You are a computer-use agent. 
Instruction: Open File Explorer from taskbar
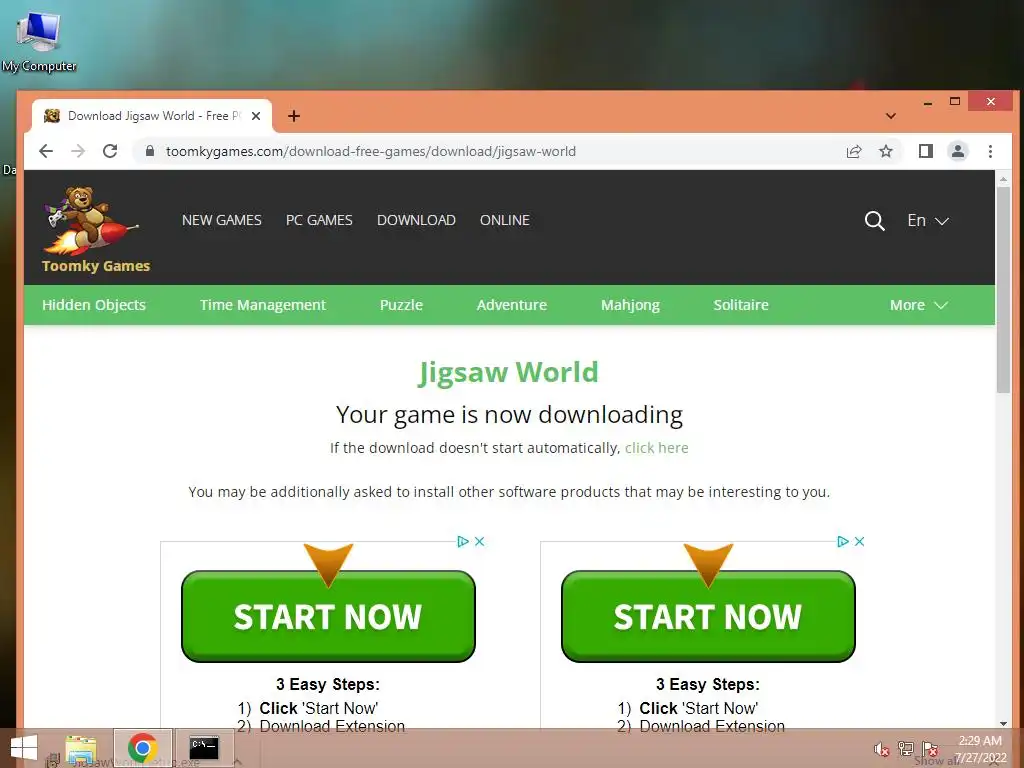coord(82,748)
